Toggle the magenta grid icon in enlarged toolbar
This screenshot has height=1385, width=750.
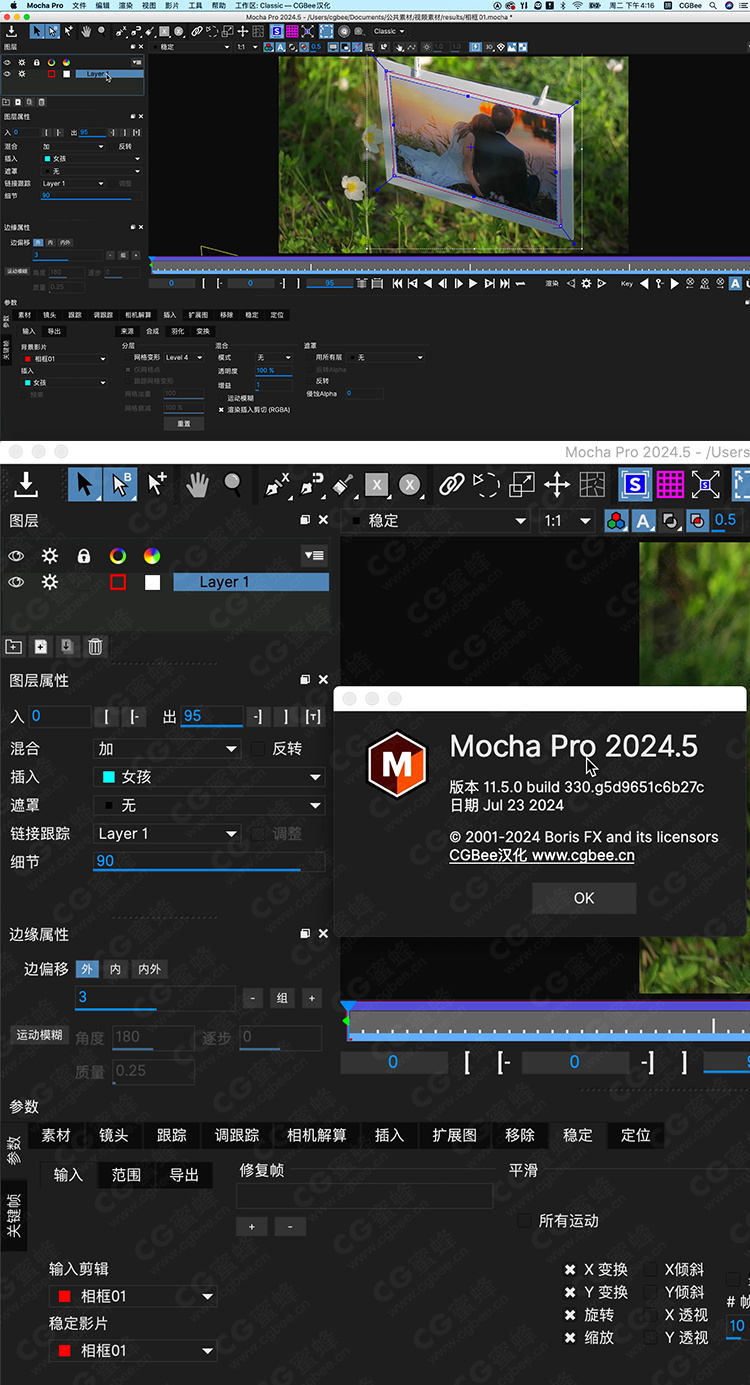(670, 485)
